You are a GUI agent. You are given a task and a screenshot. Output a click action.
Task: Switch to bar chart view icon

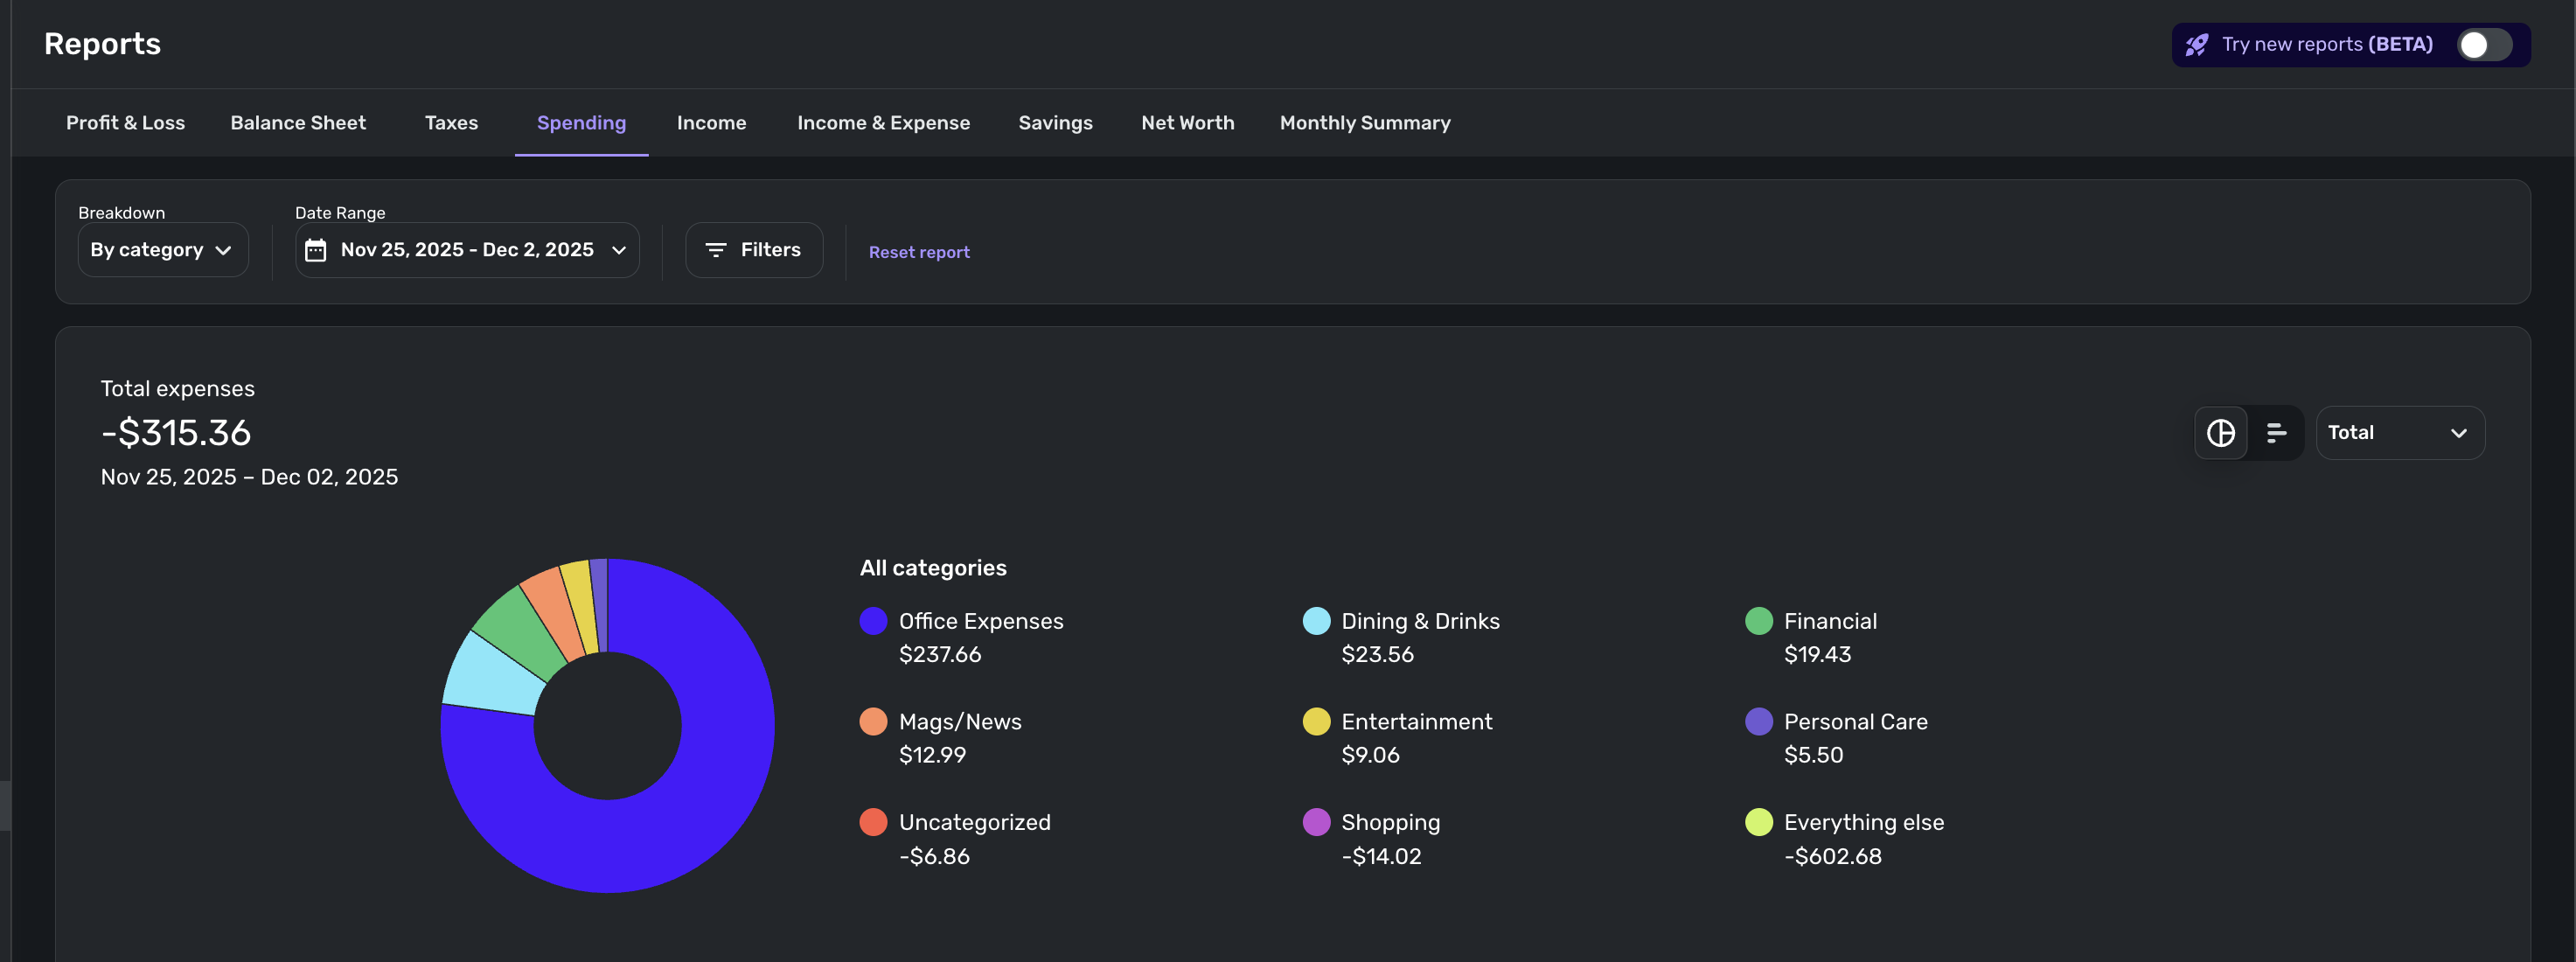2276,433
